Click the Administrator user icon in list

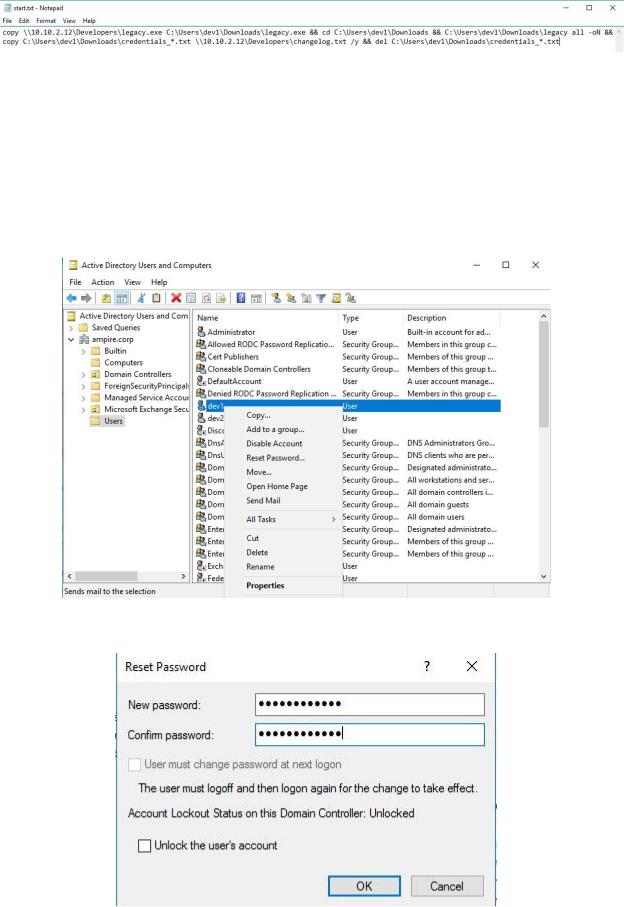pyautogui.click(x=201, y=331)
